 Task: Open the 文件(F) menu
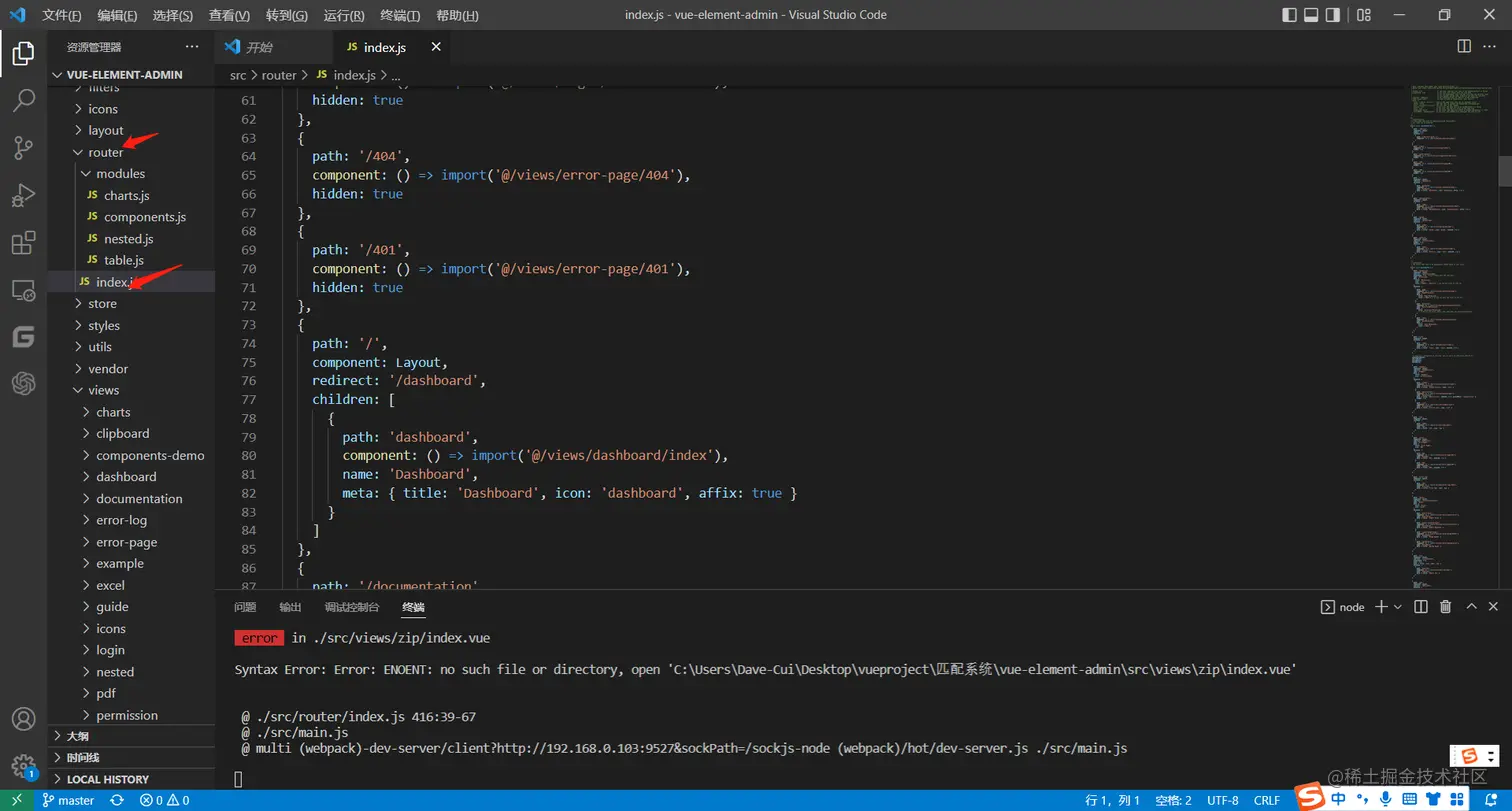pyautogui.click(x=62, y=15)
